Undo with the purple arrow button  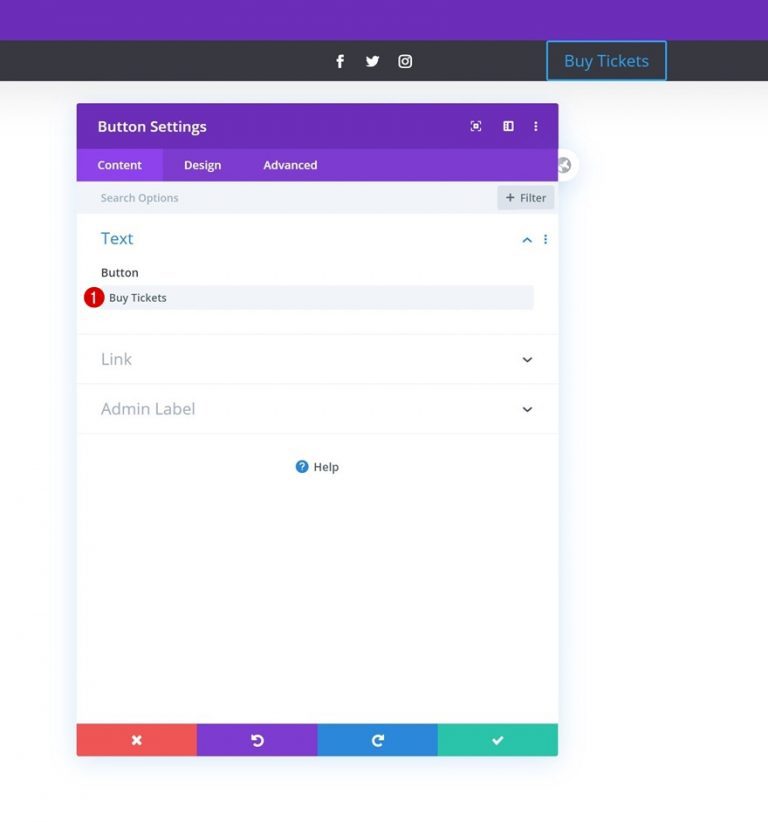(257, 740)
